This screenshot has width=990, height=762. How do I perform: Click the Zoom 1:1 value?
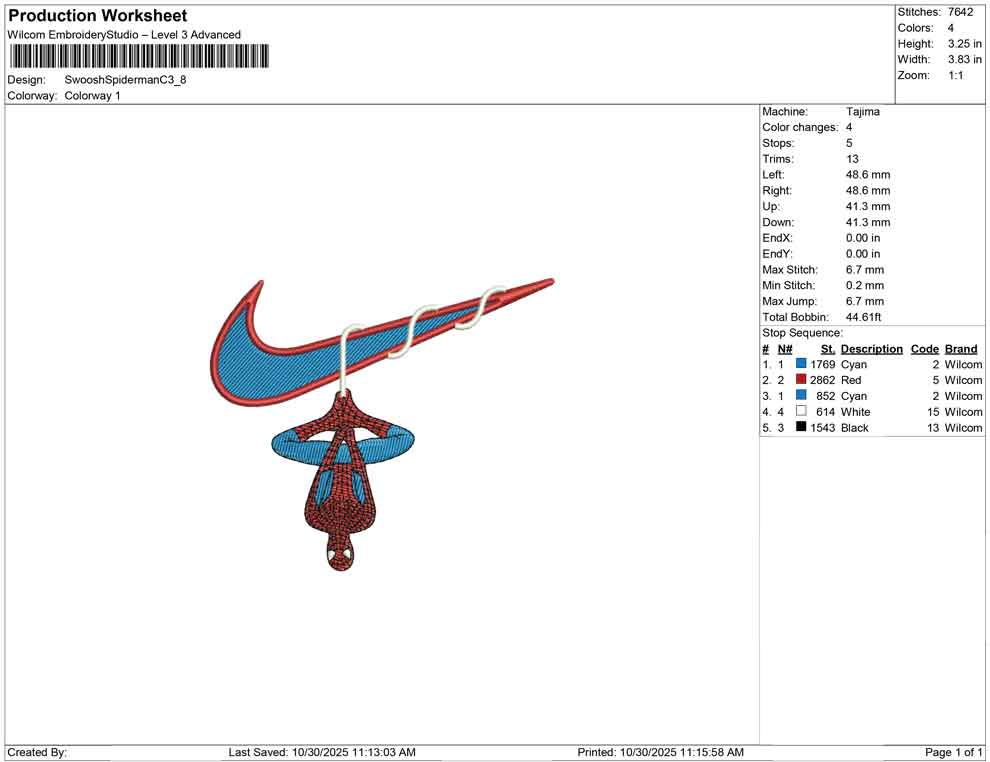tap(955, 75)
